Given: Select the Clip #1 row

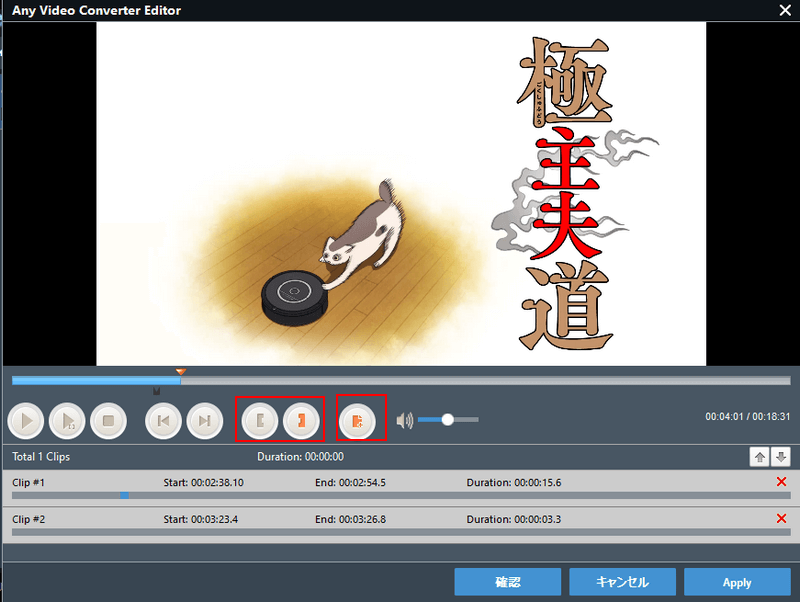Looking at the screenshot, I should pyautogui.click(x=401, y=487).
